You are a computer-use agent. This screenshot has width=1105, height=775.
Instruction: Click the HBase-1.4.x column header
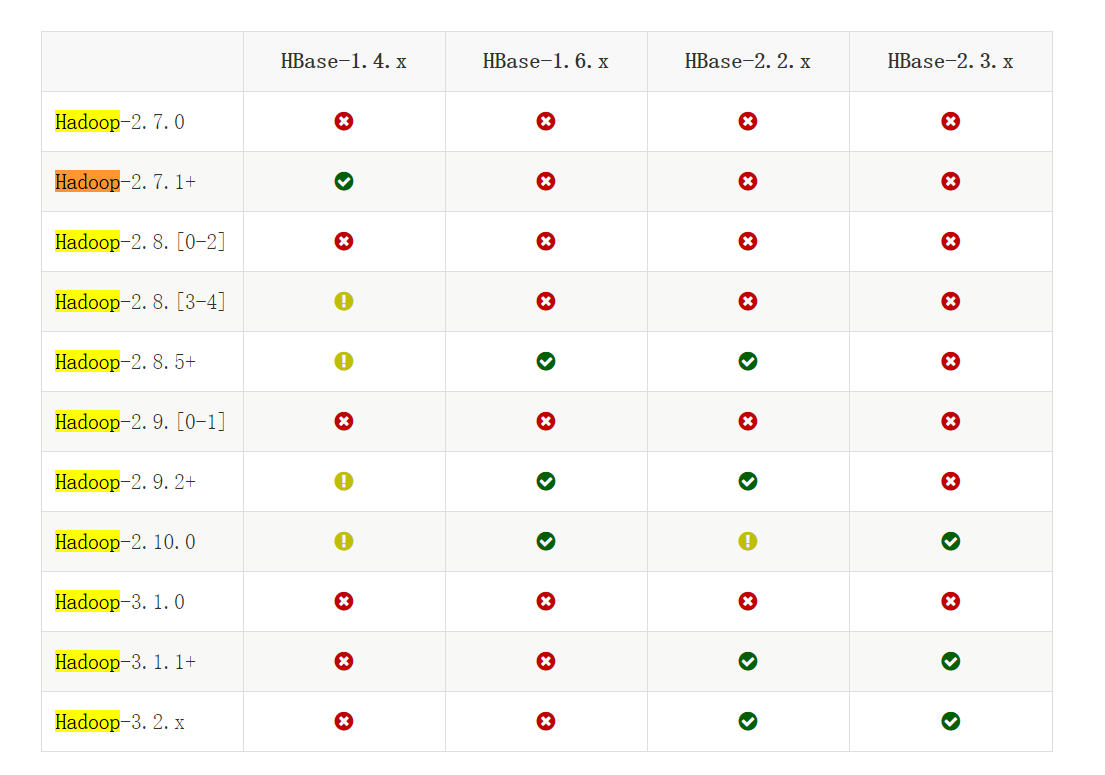coord(344,62)
